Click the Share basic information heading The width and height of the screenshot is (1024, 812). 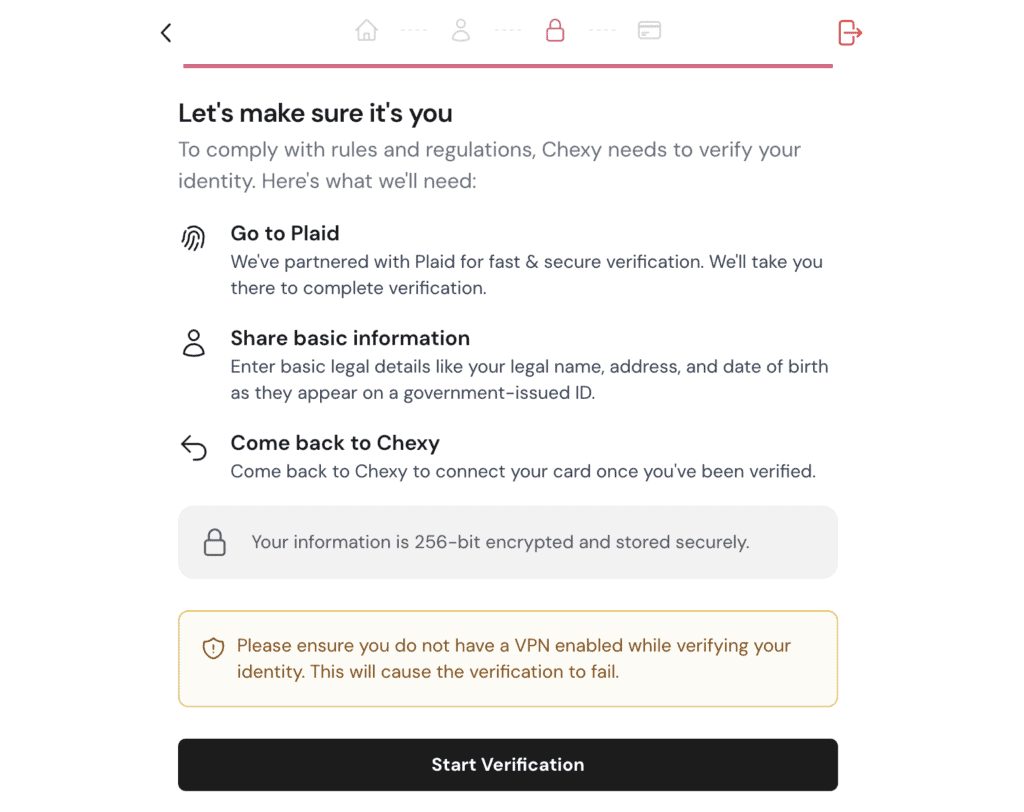(350, 338)
